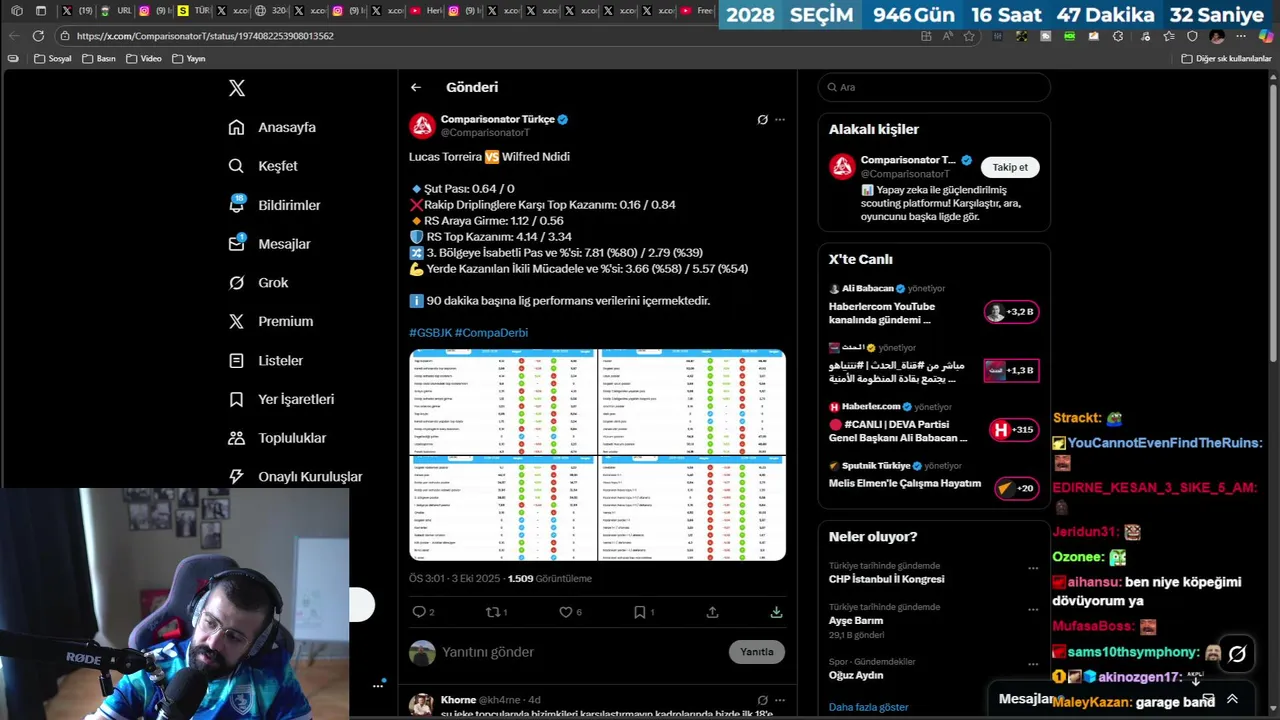Join Ali Babacan live with +3,2 B

[1011, 312]
